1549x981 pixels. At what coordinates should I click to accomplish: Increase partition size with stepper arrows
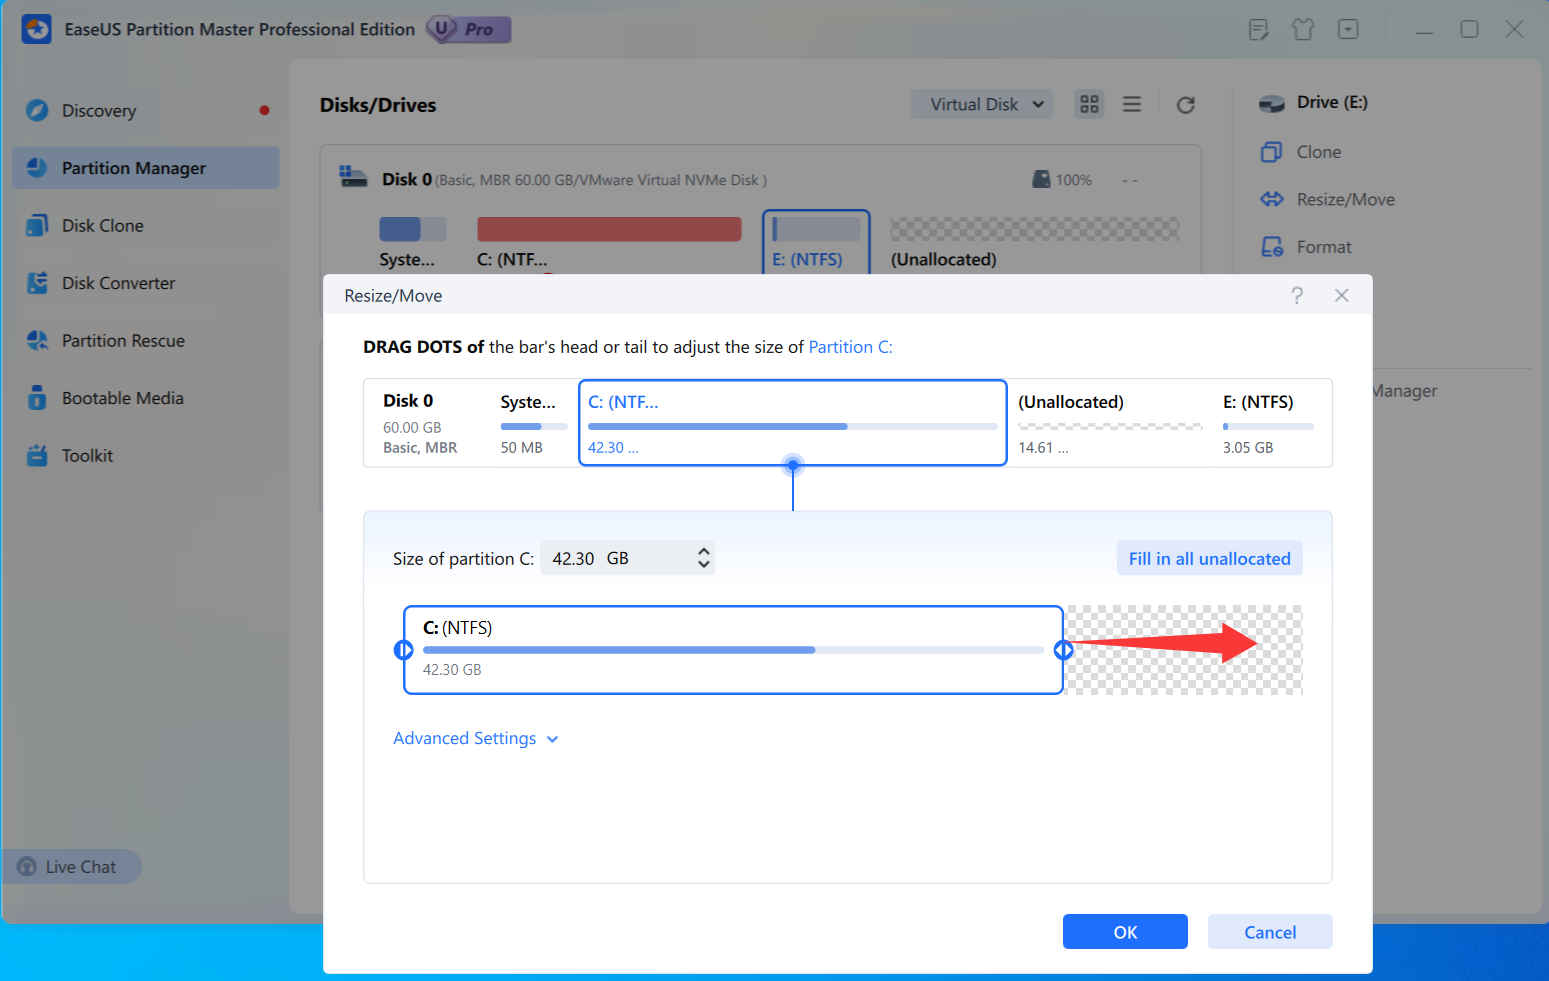tap(704, 551)
